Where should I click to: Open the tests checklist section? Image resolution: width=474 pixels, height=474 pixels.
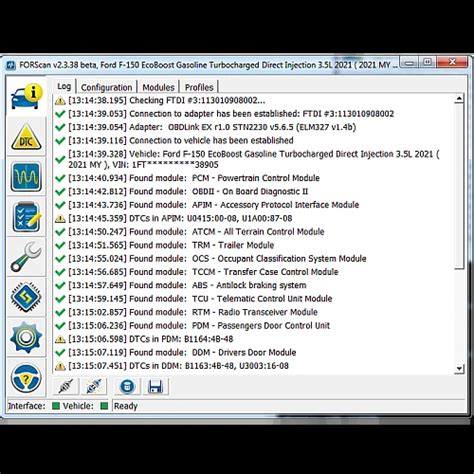pyautogui.click(x=26, y=217)
